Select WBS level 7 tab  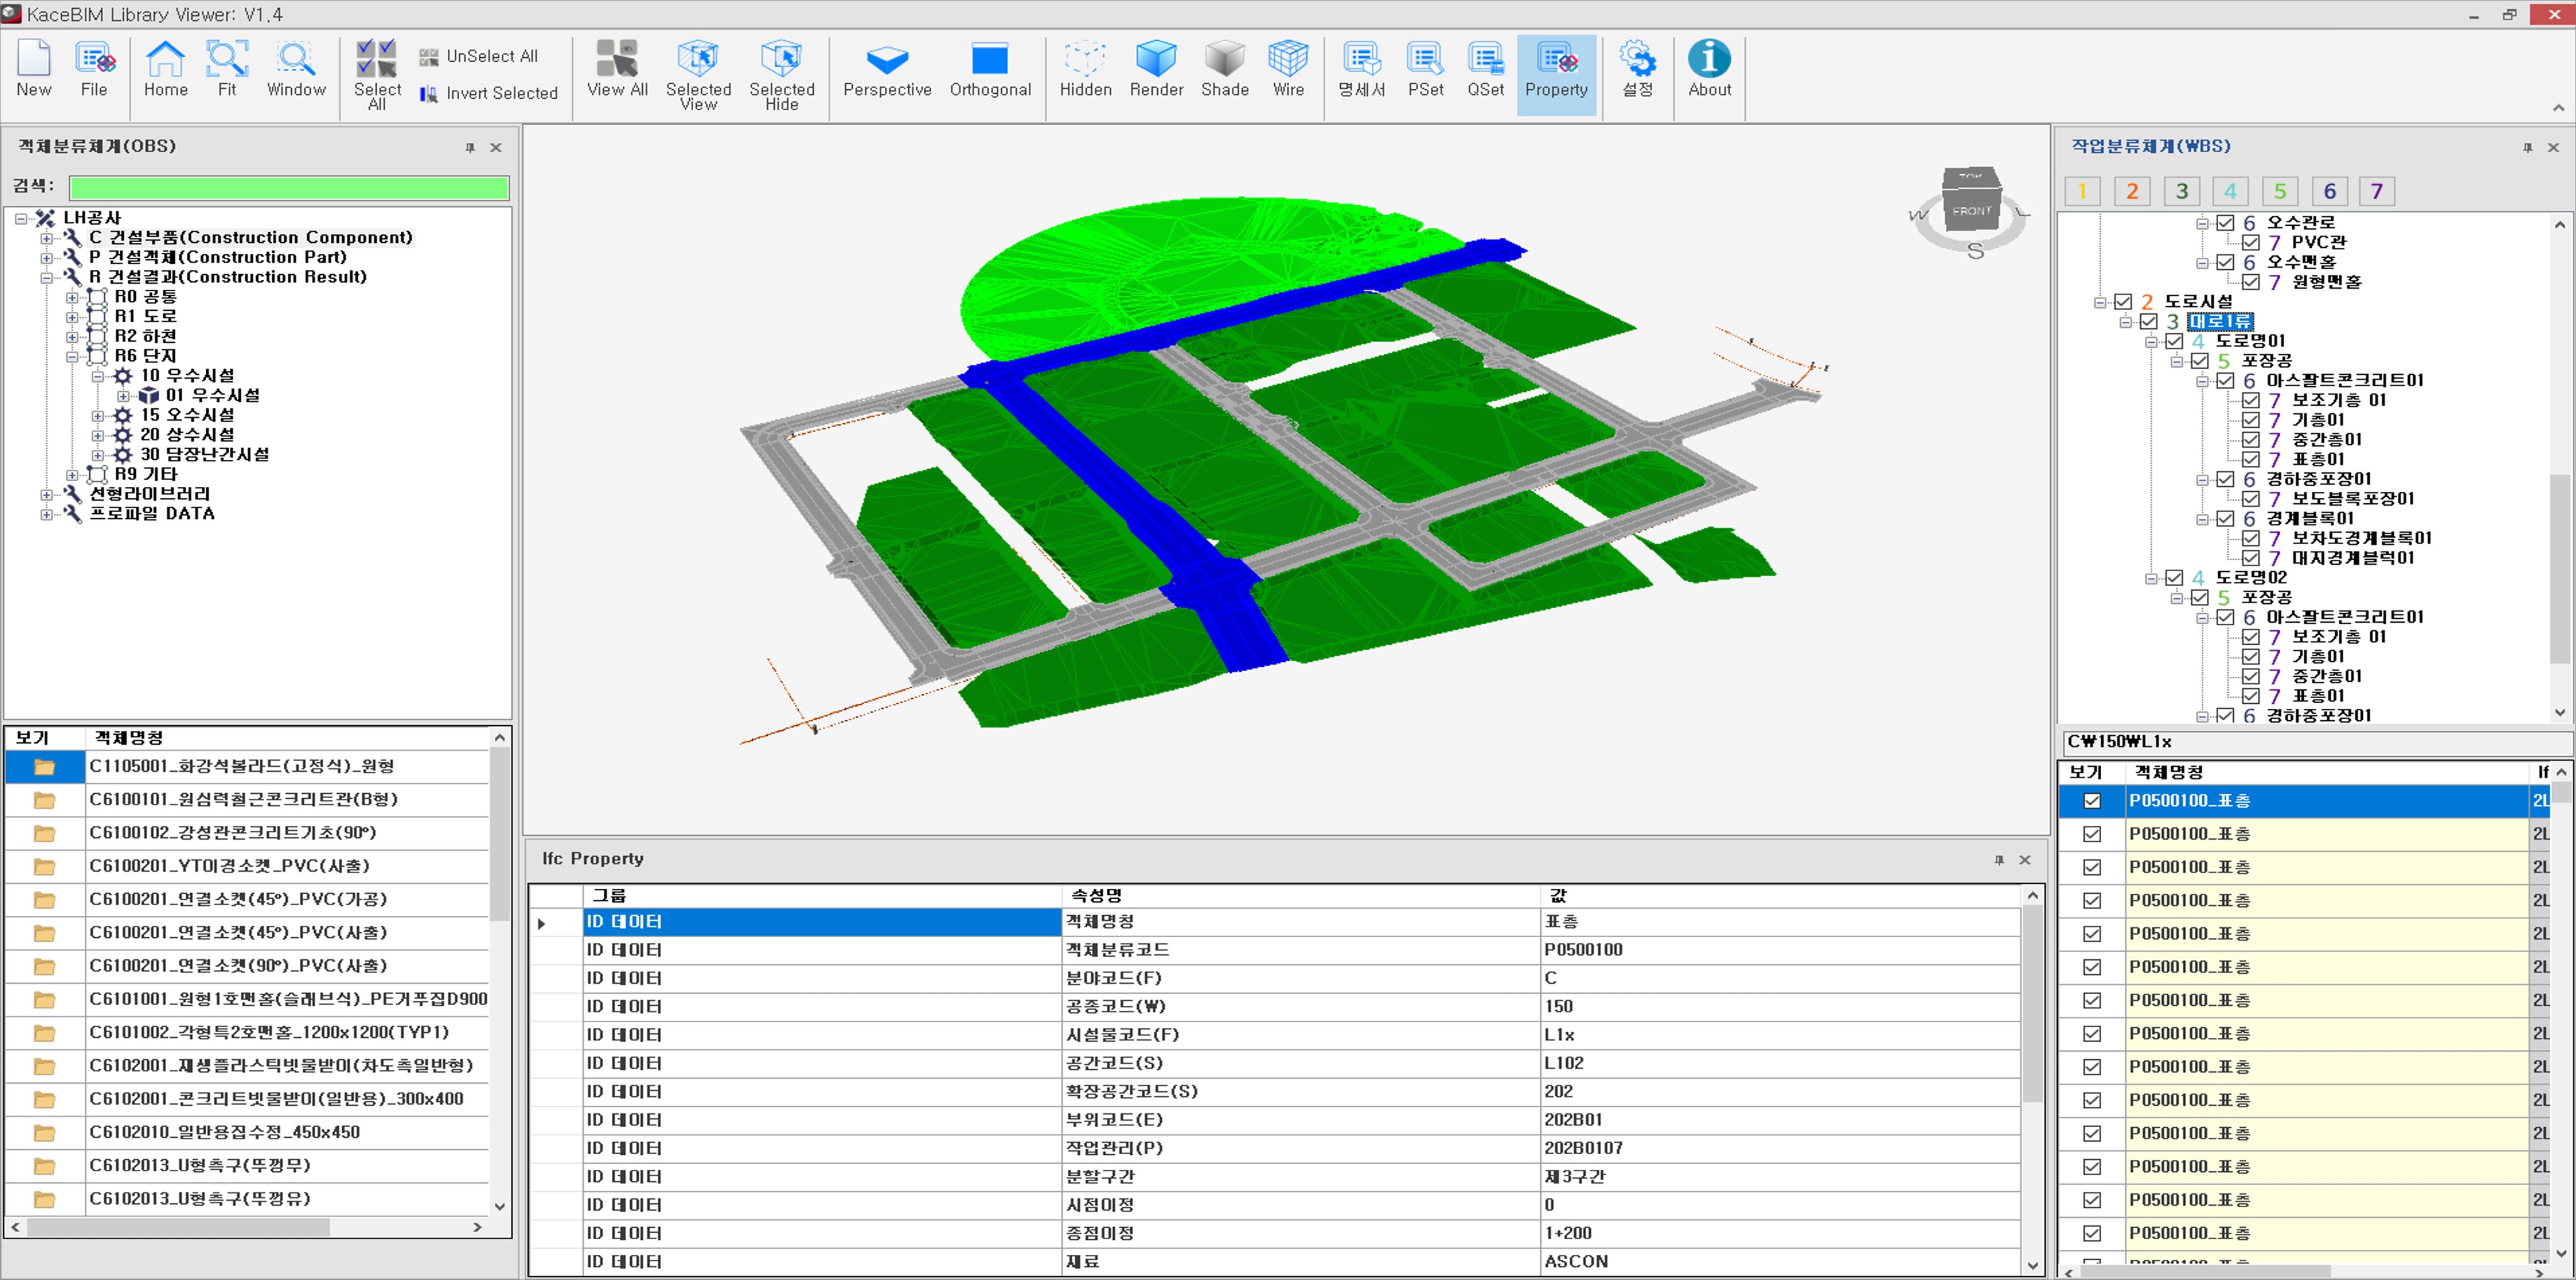coord(2376,191)
